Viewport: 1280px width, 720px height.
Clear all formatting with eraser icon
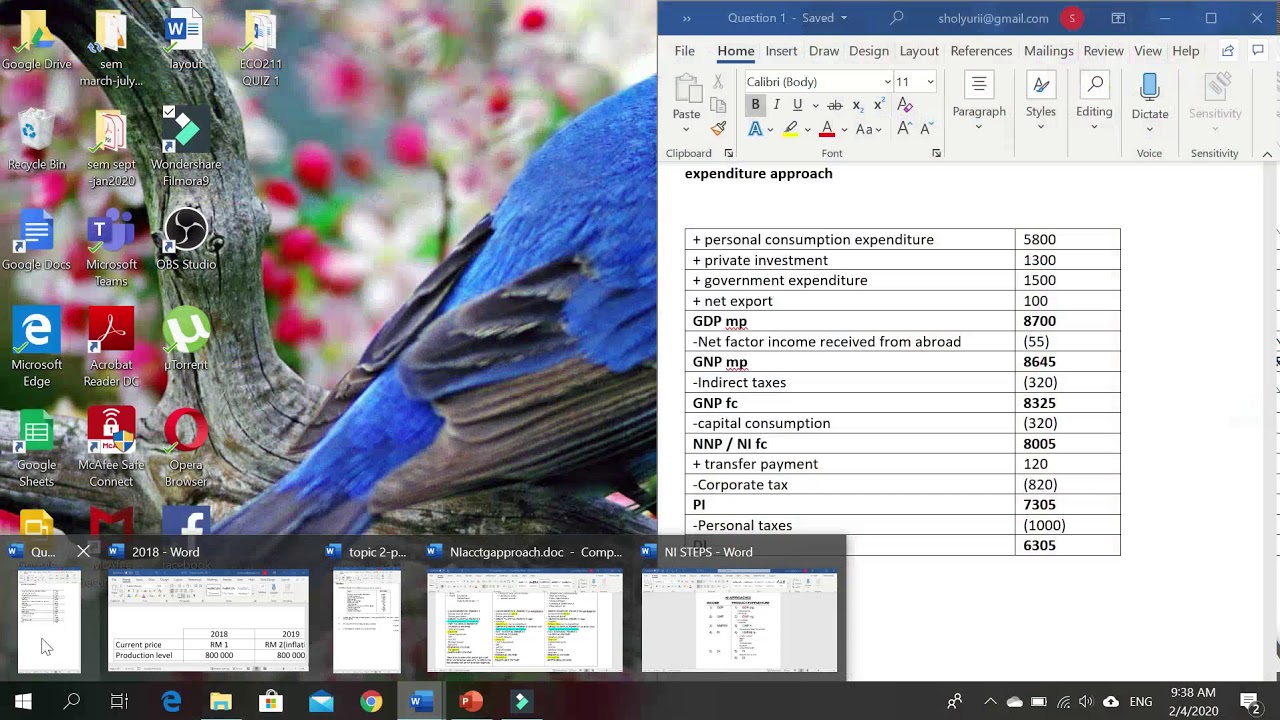coord(905,105)
